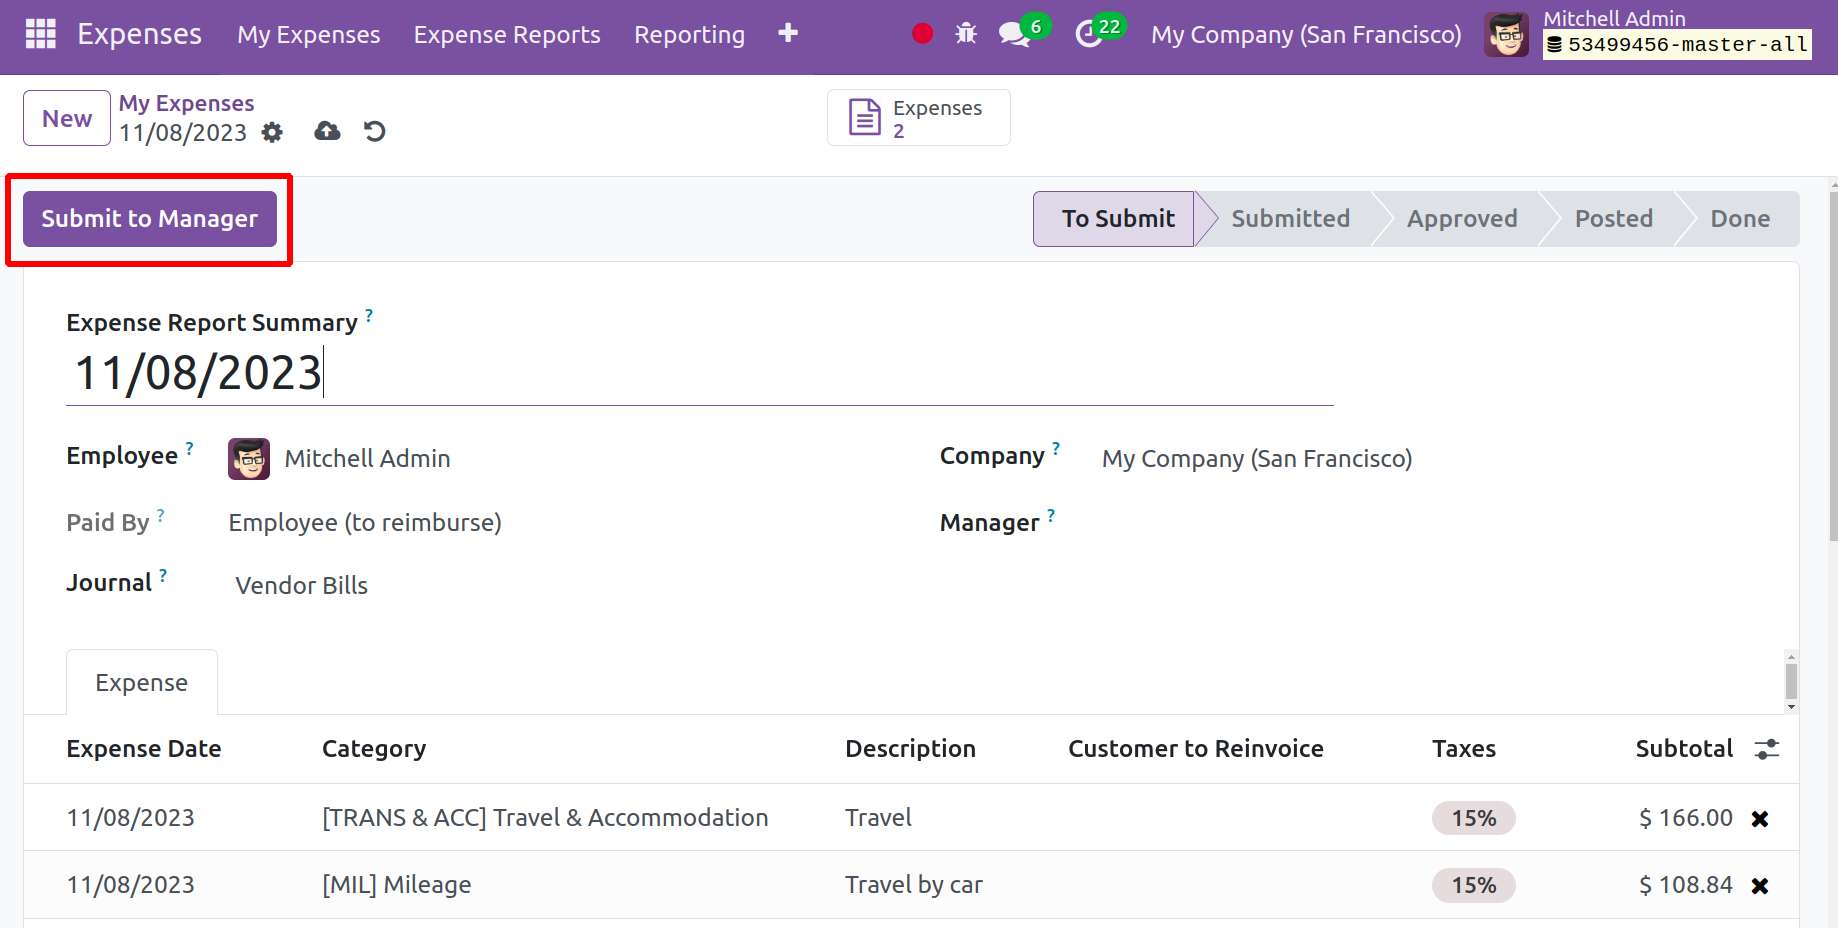Discard changes with the undo icon

(374, 131)
